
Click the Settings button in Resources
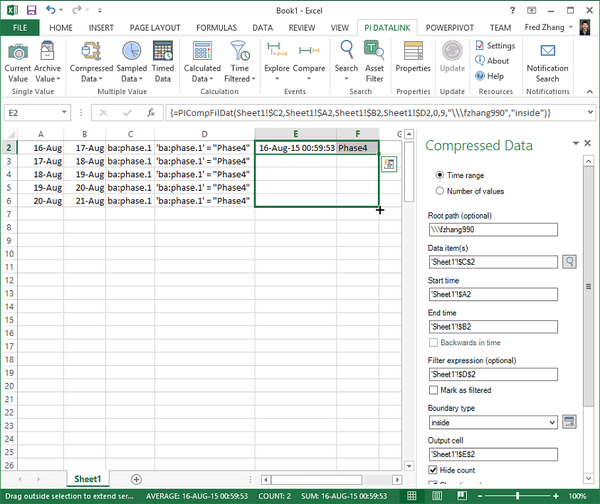494,46
